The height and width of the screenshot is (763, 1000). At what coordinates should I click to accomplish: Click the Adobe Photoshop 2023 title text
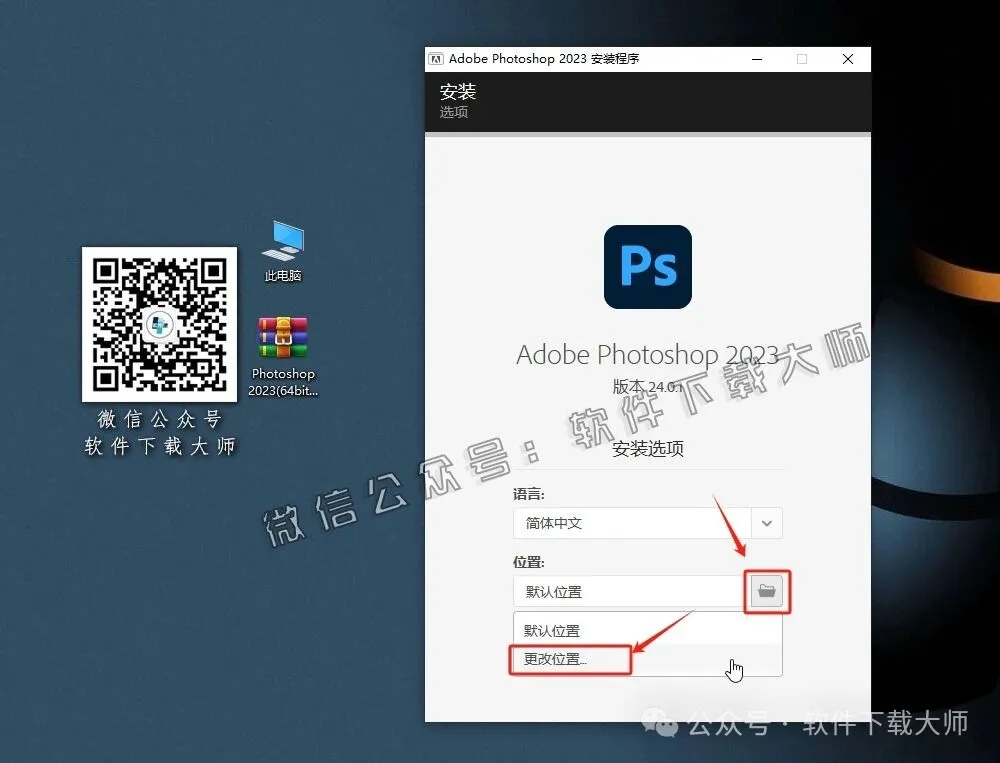pyautogui.click(x=647, y=355)
